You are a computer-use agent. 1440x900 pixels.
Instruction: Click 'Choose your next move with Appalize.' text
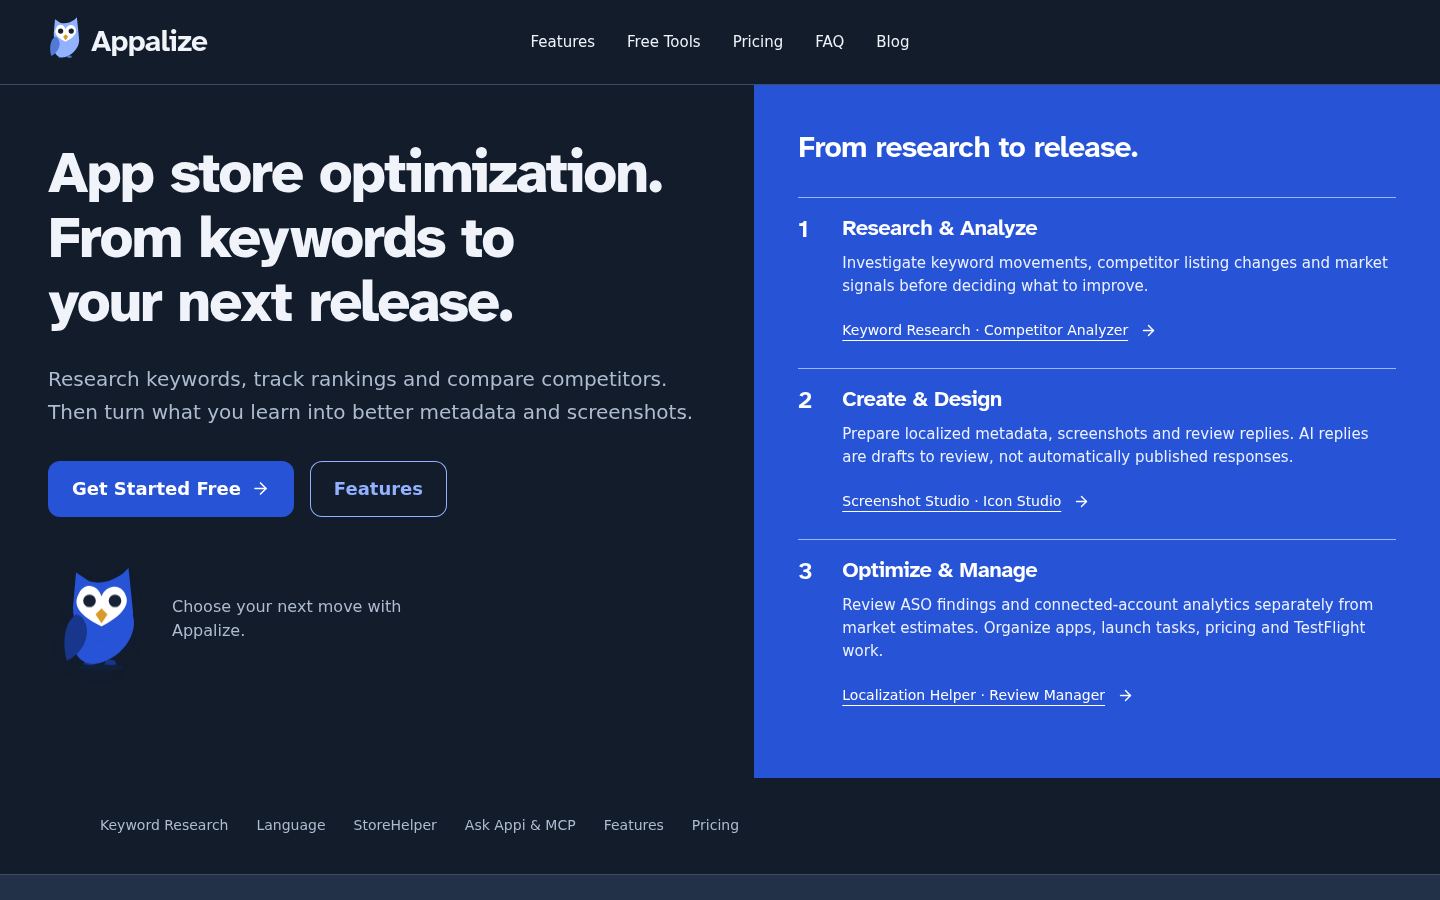click(286, 618)
